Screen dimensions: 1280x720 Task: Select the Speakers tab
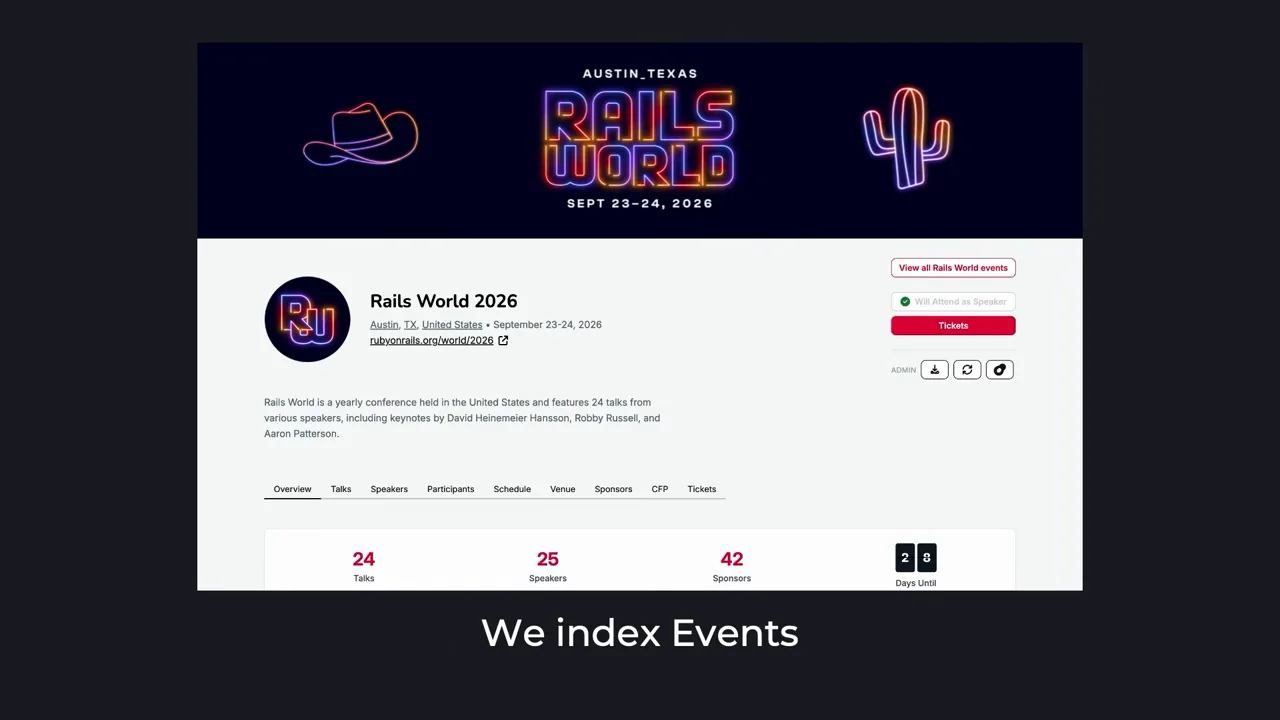(389, 489)
